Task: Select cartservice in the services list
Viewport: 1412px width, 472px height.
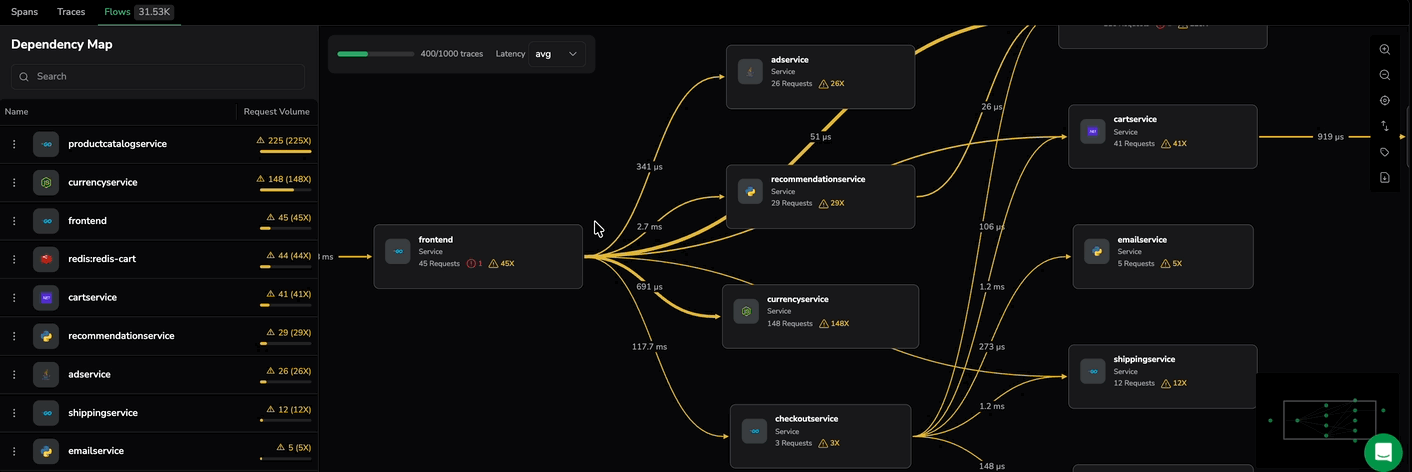Action: (x=92, y=297)
